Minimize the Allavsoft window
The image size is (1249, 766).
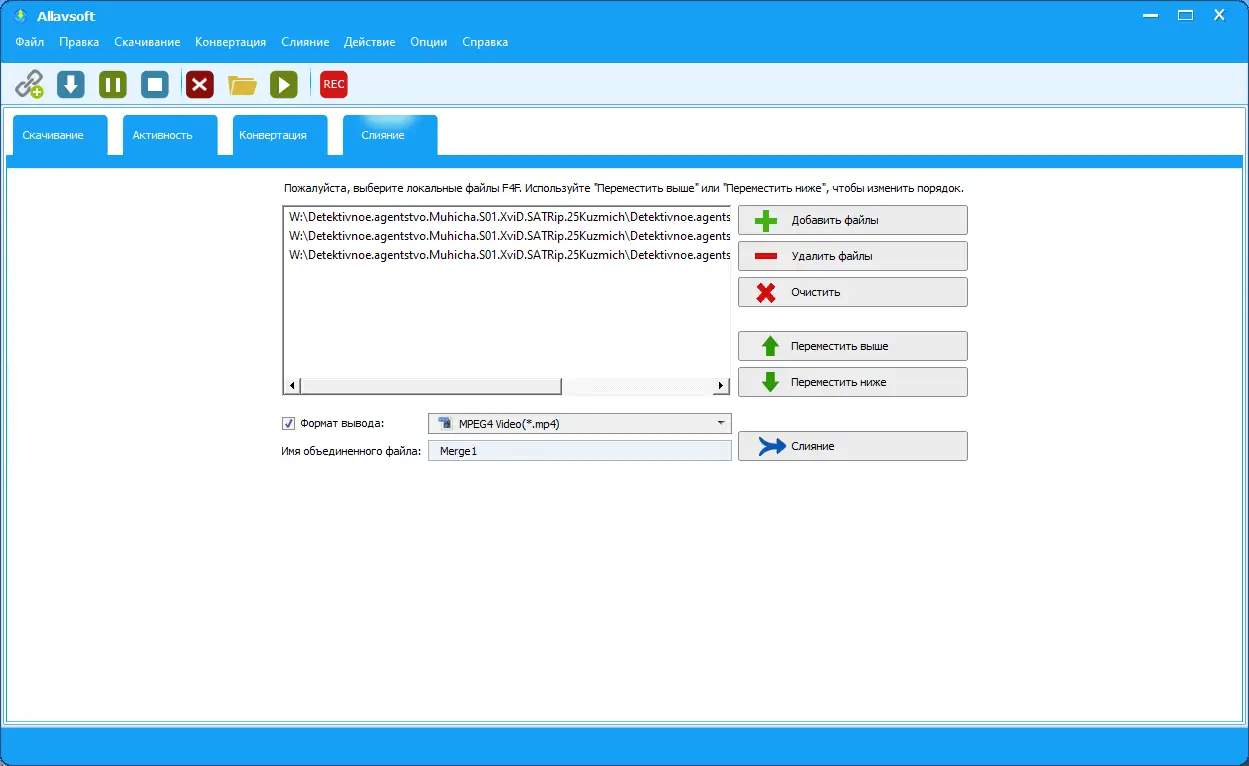(1151, 15)
